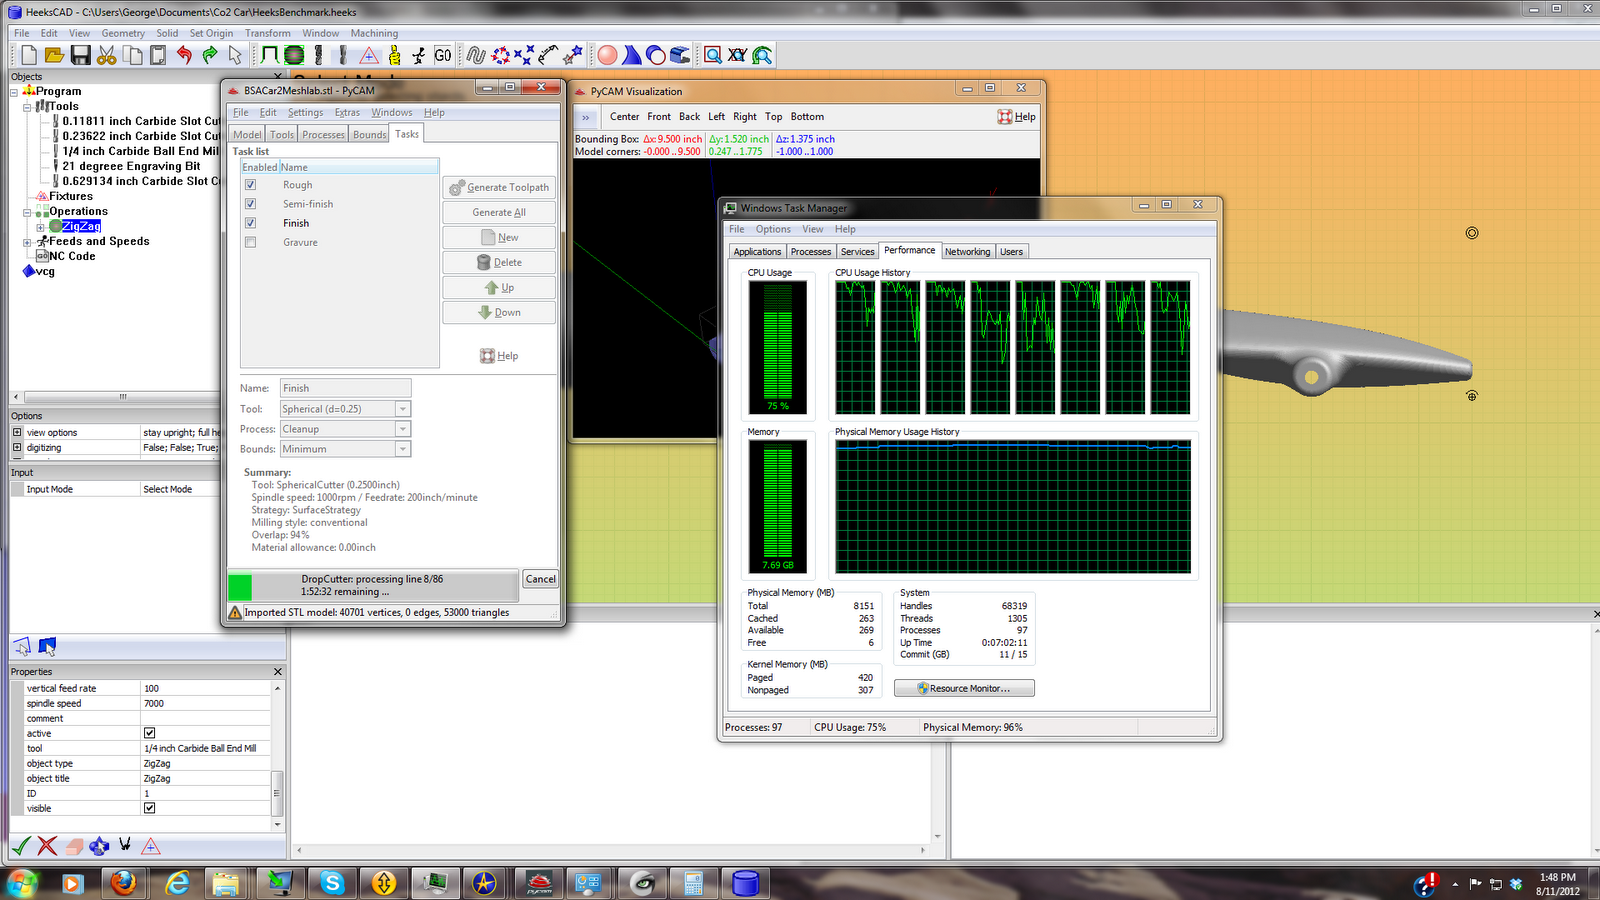Click the red X cancel icon at bottom left

46,845
